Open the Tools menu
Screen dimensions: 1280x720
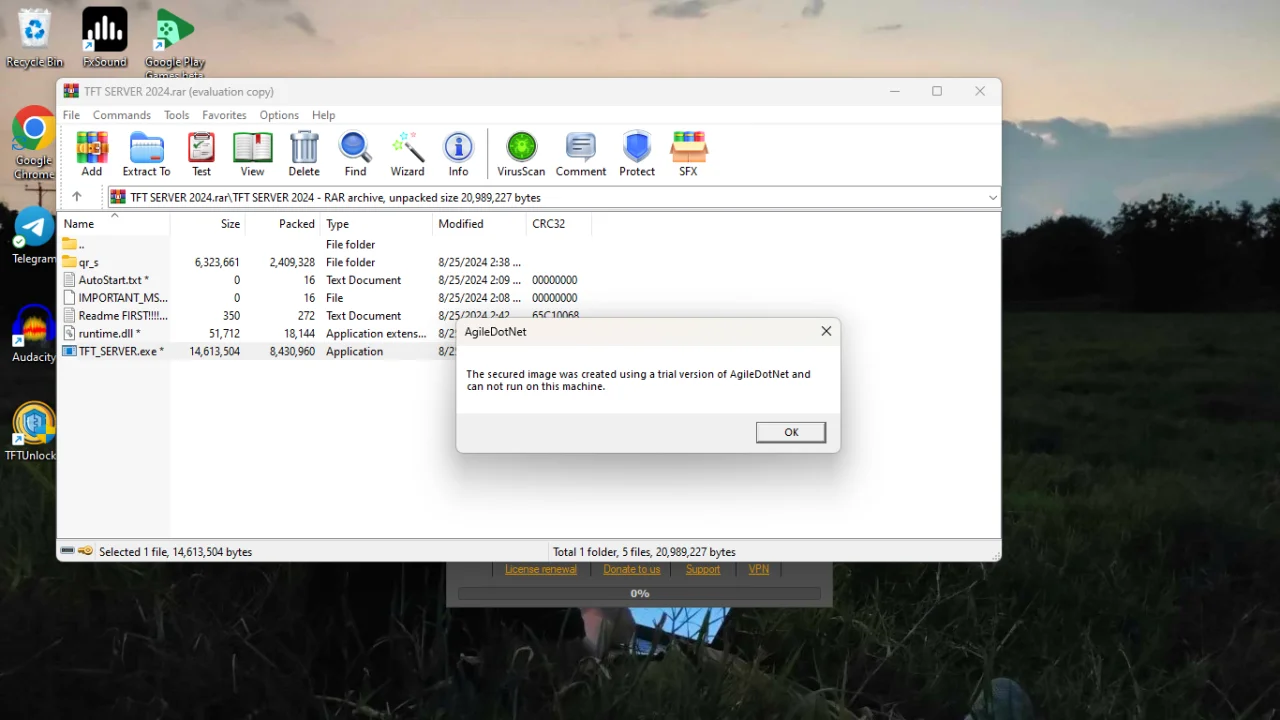point(177,115)
